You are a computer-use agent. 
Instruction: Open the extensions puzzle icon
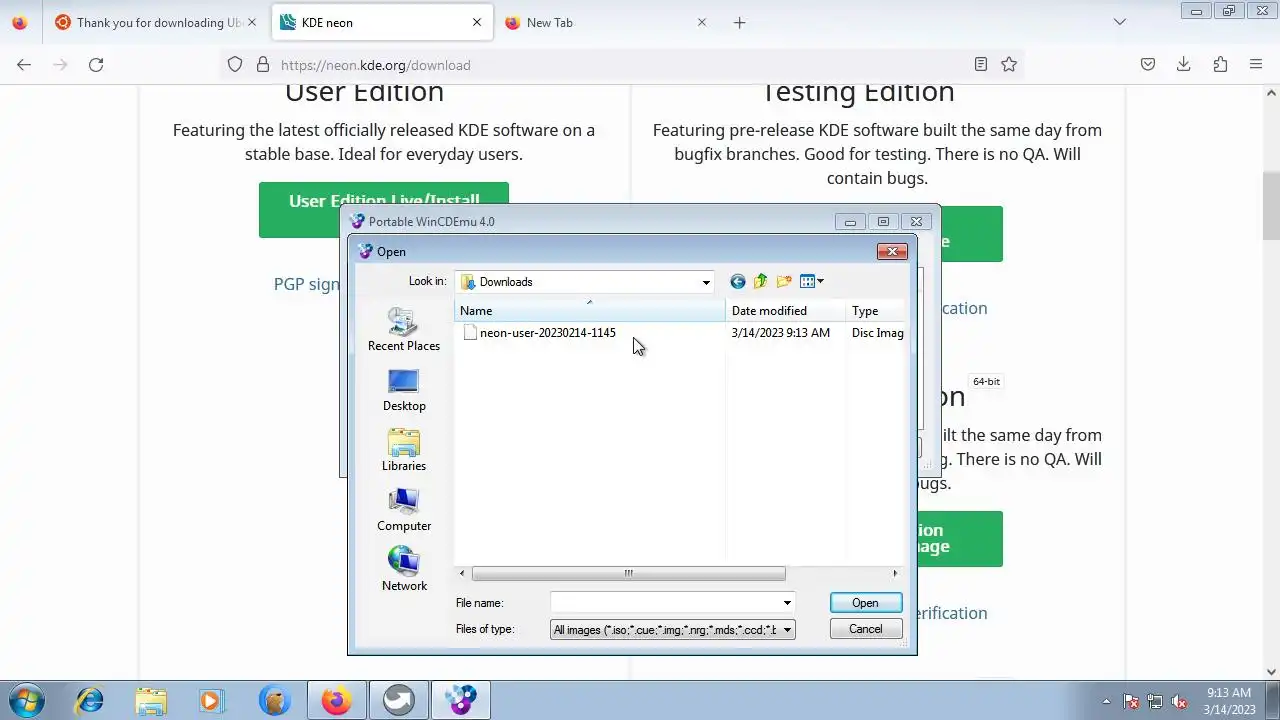pyautogui.click(x=1220, y=65)
